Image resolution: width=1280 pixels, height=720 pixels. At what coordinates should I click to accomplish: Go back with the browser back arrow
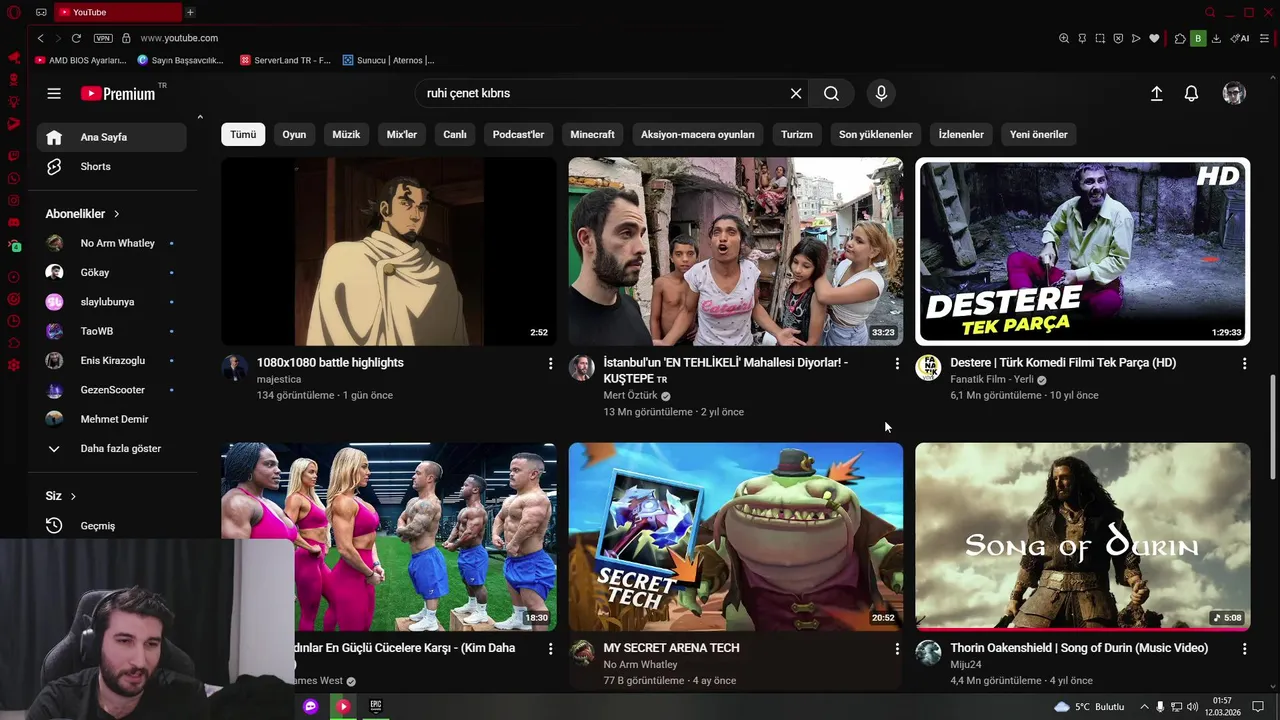click(x=40, y=38)
